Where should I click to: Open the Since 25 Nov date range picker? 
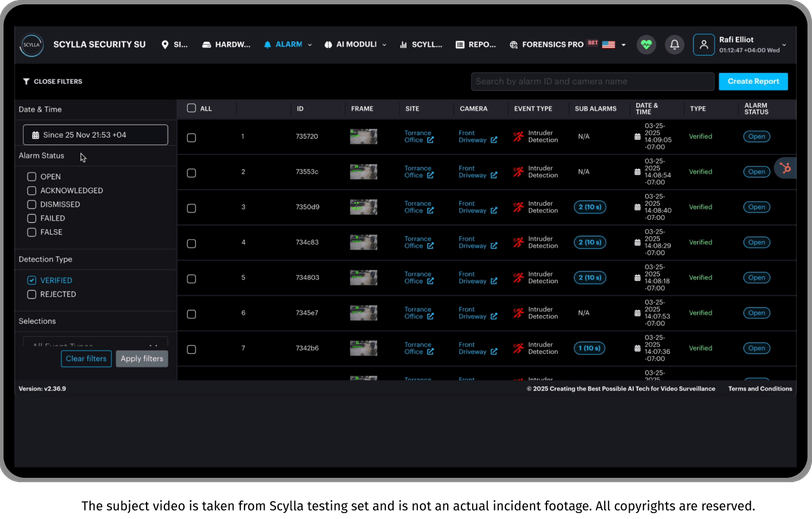(x=95, y=135)
